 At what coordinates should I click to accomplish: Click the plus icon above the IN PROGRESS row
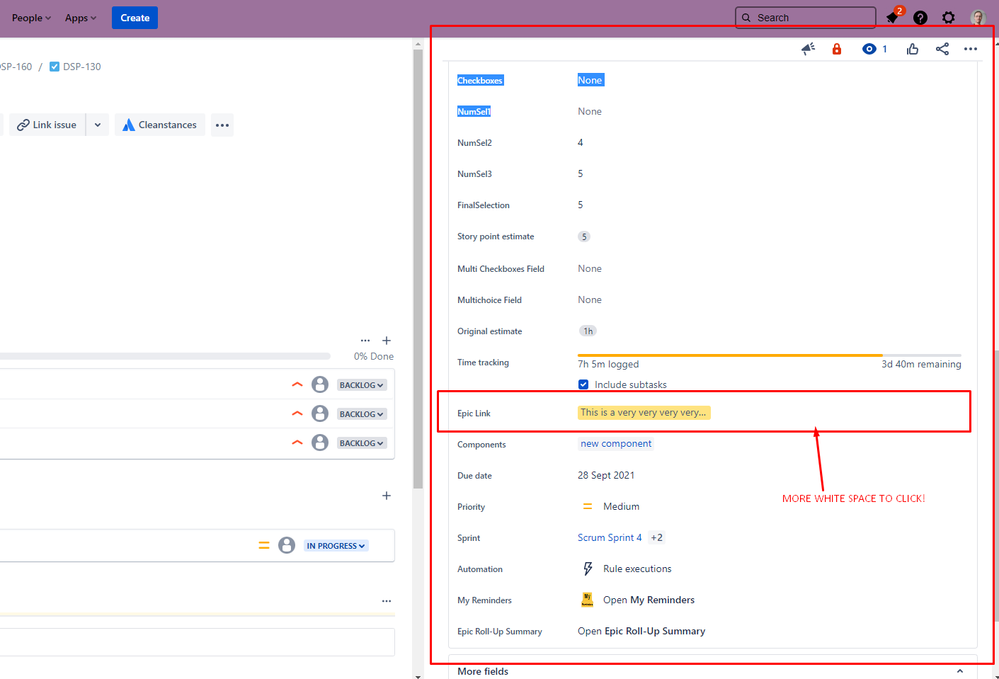(x=386, y=496)
